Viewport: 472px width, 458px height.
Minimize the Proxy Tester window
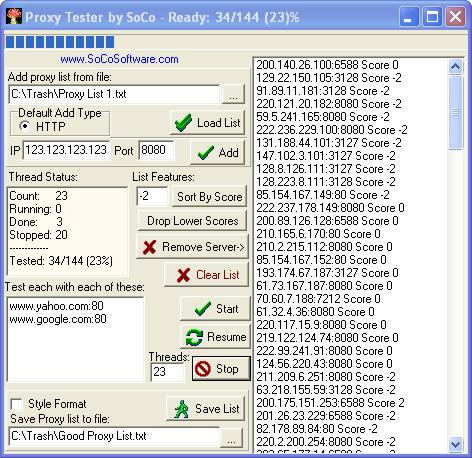point(409,16)
